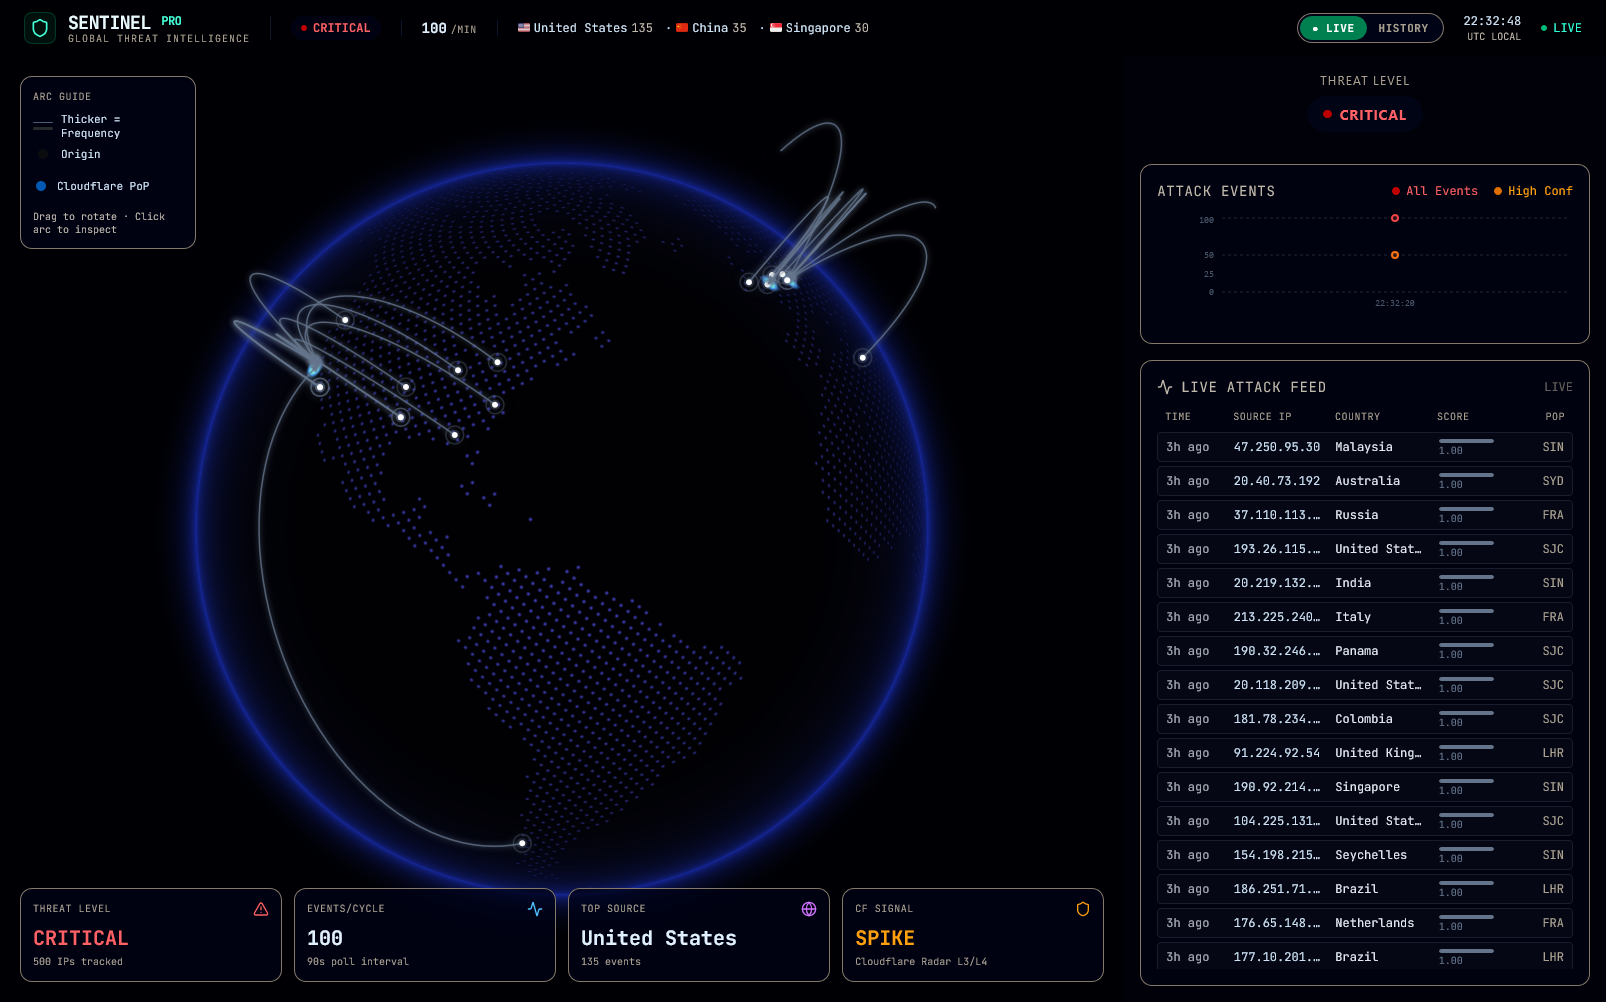Click the pulse icon beside Live Attack Feed
The width and height of the screenshot is (1606, 1002).
[1165, 387]
